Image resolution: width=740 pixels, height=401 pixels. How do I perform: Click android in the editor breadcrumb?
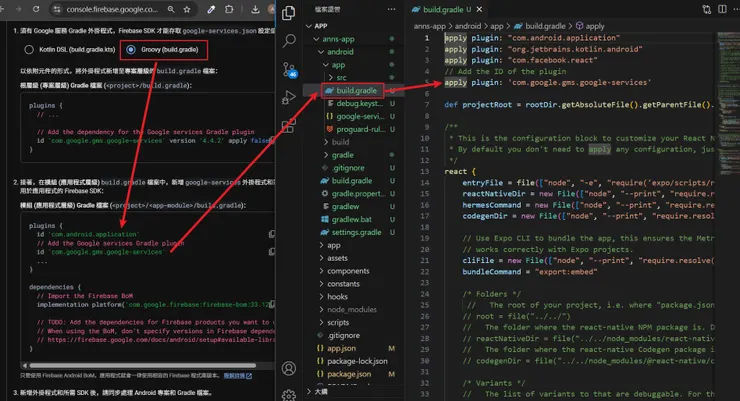tap(468, 26)
